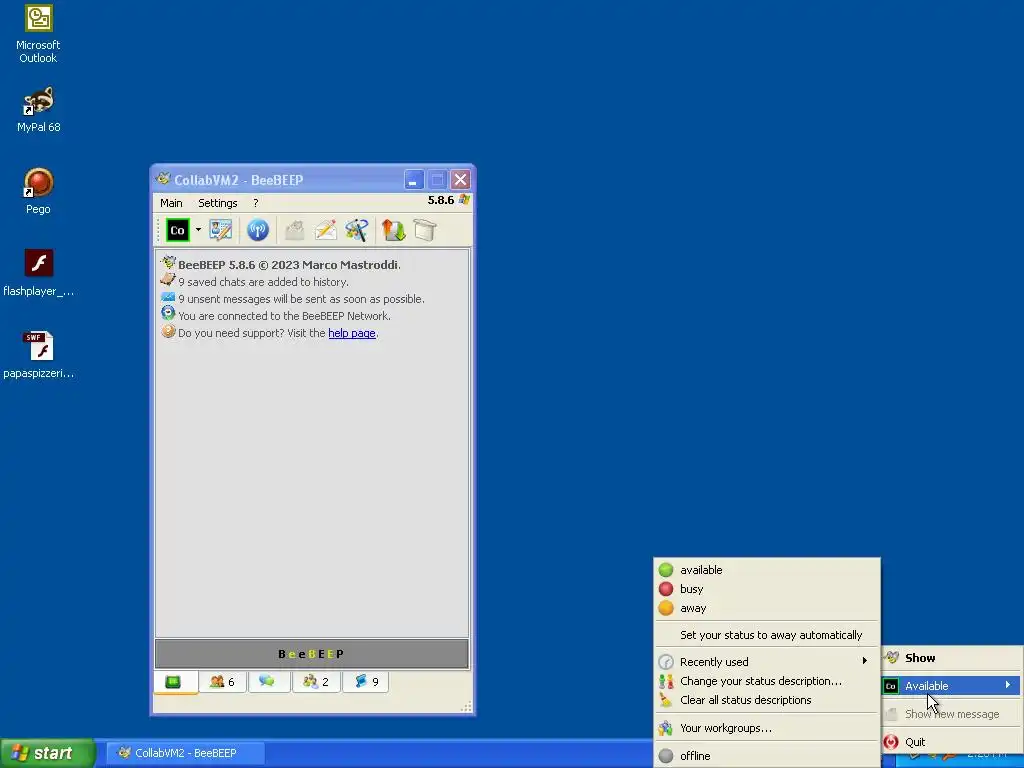The image size is (1024, 768).
Task: Select the papaspizzeria SWF file icon
Action: [x=39, y=355]
